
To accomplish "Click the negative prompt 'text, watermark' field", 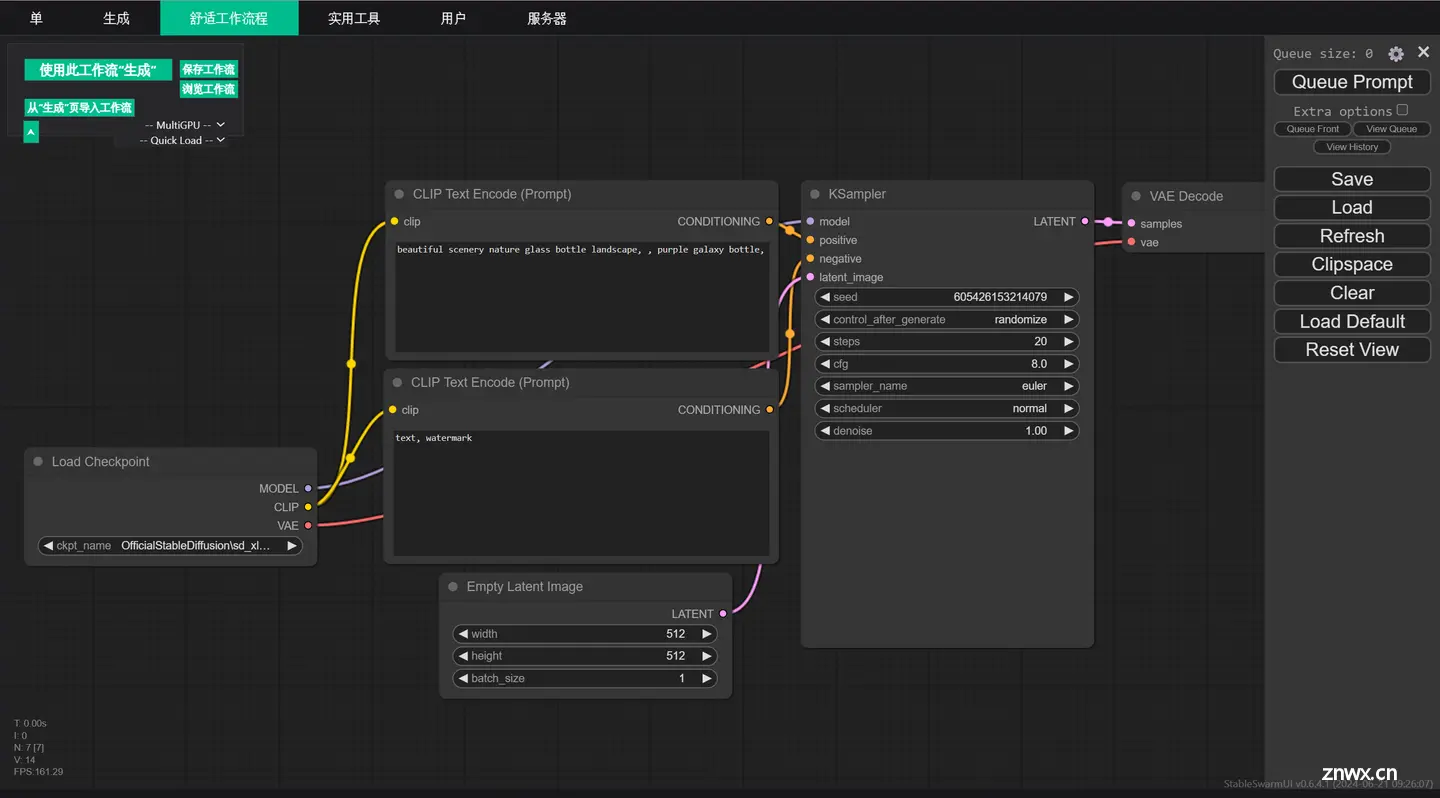I will pos(582,493).
